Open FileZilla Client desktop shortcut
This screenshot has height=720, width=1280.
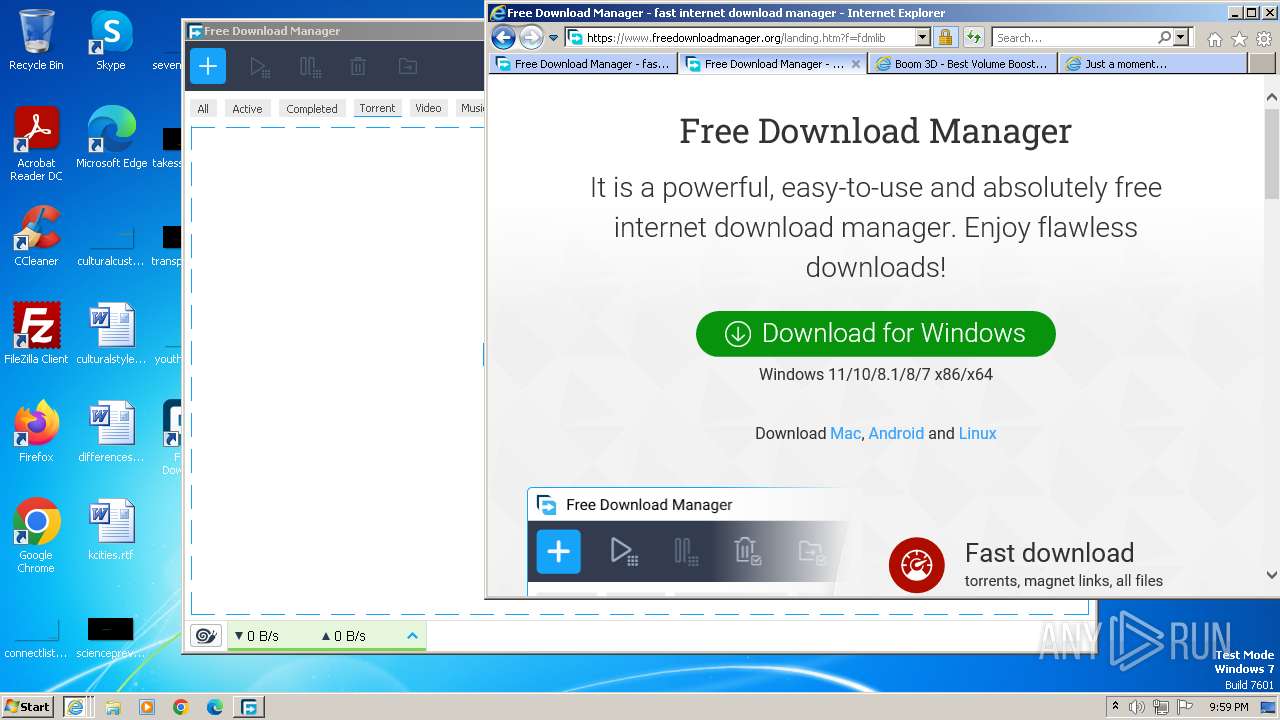click(36, 334)
